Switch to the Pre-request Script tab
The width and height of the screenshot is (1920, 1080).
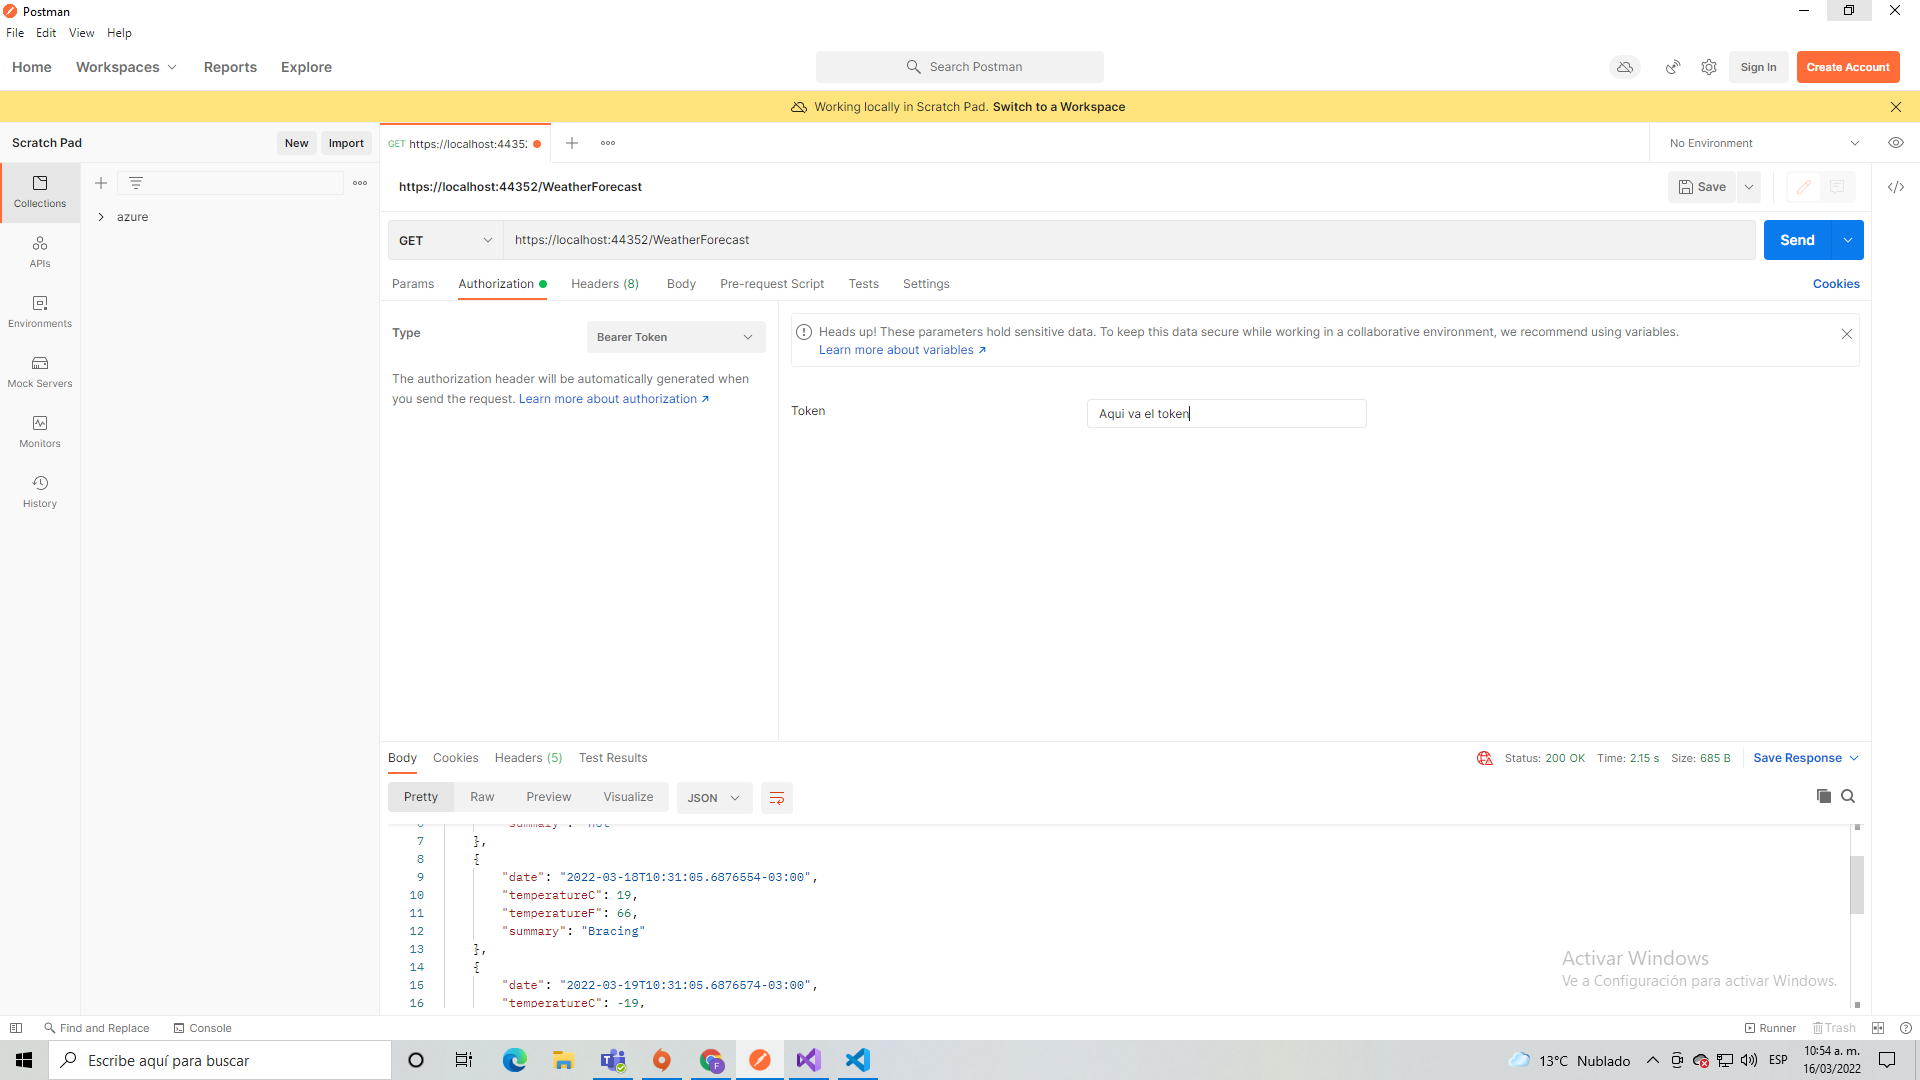(771, 284)
